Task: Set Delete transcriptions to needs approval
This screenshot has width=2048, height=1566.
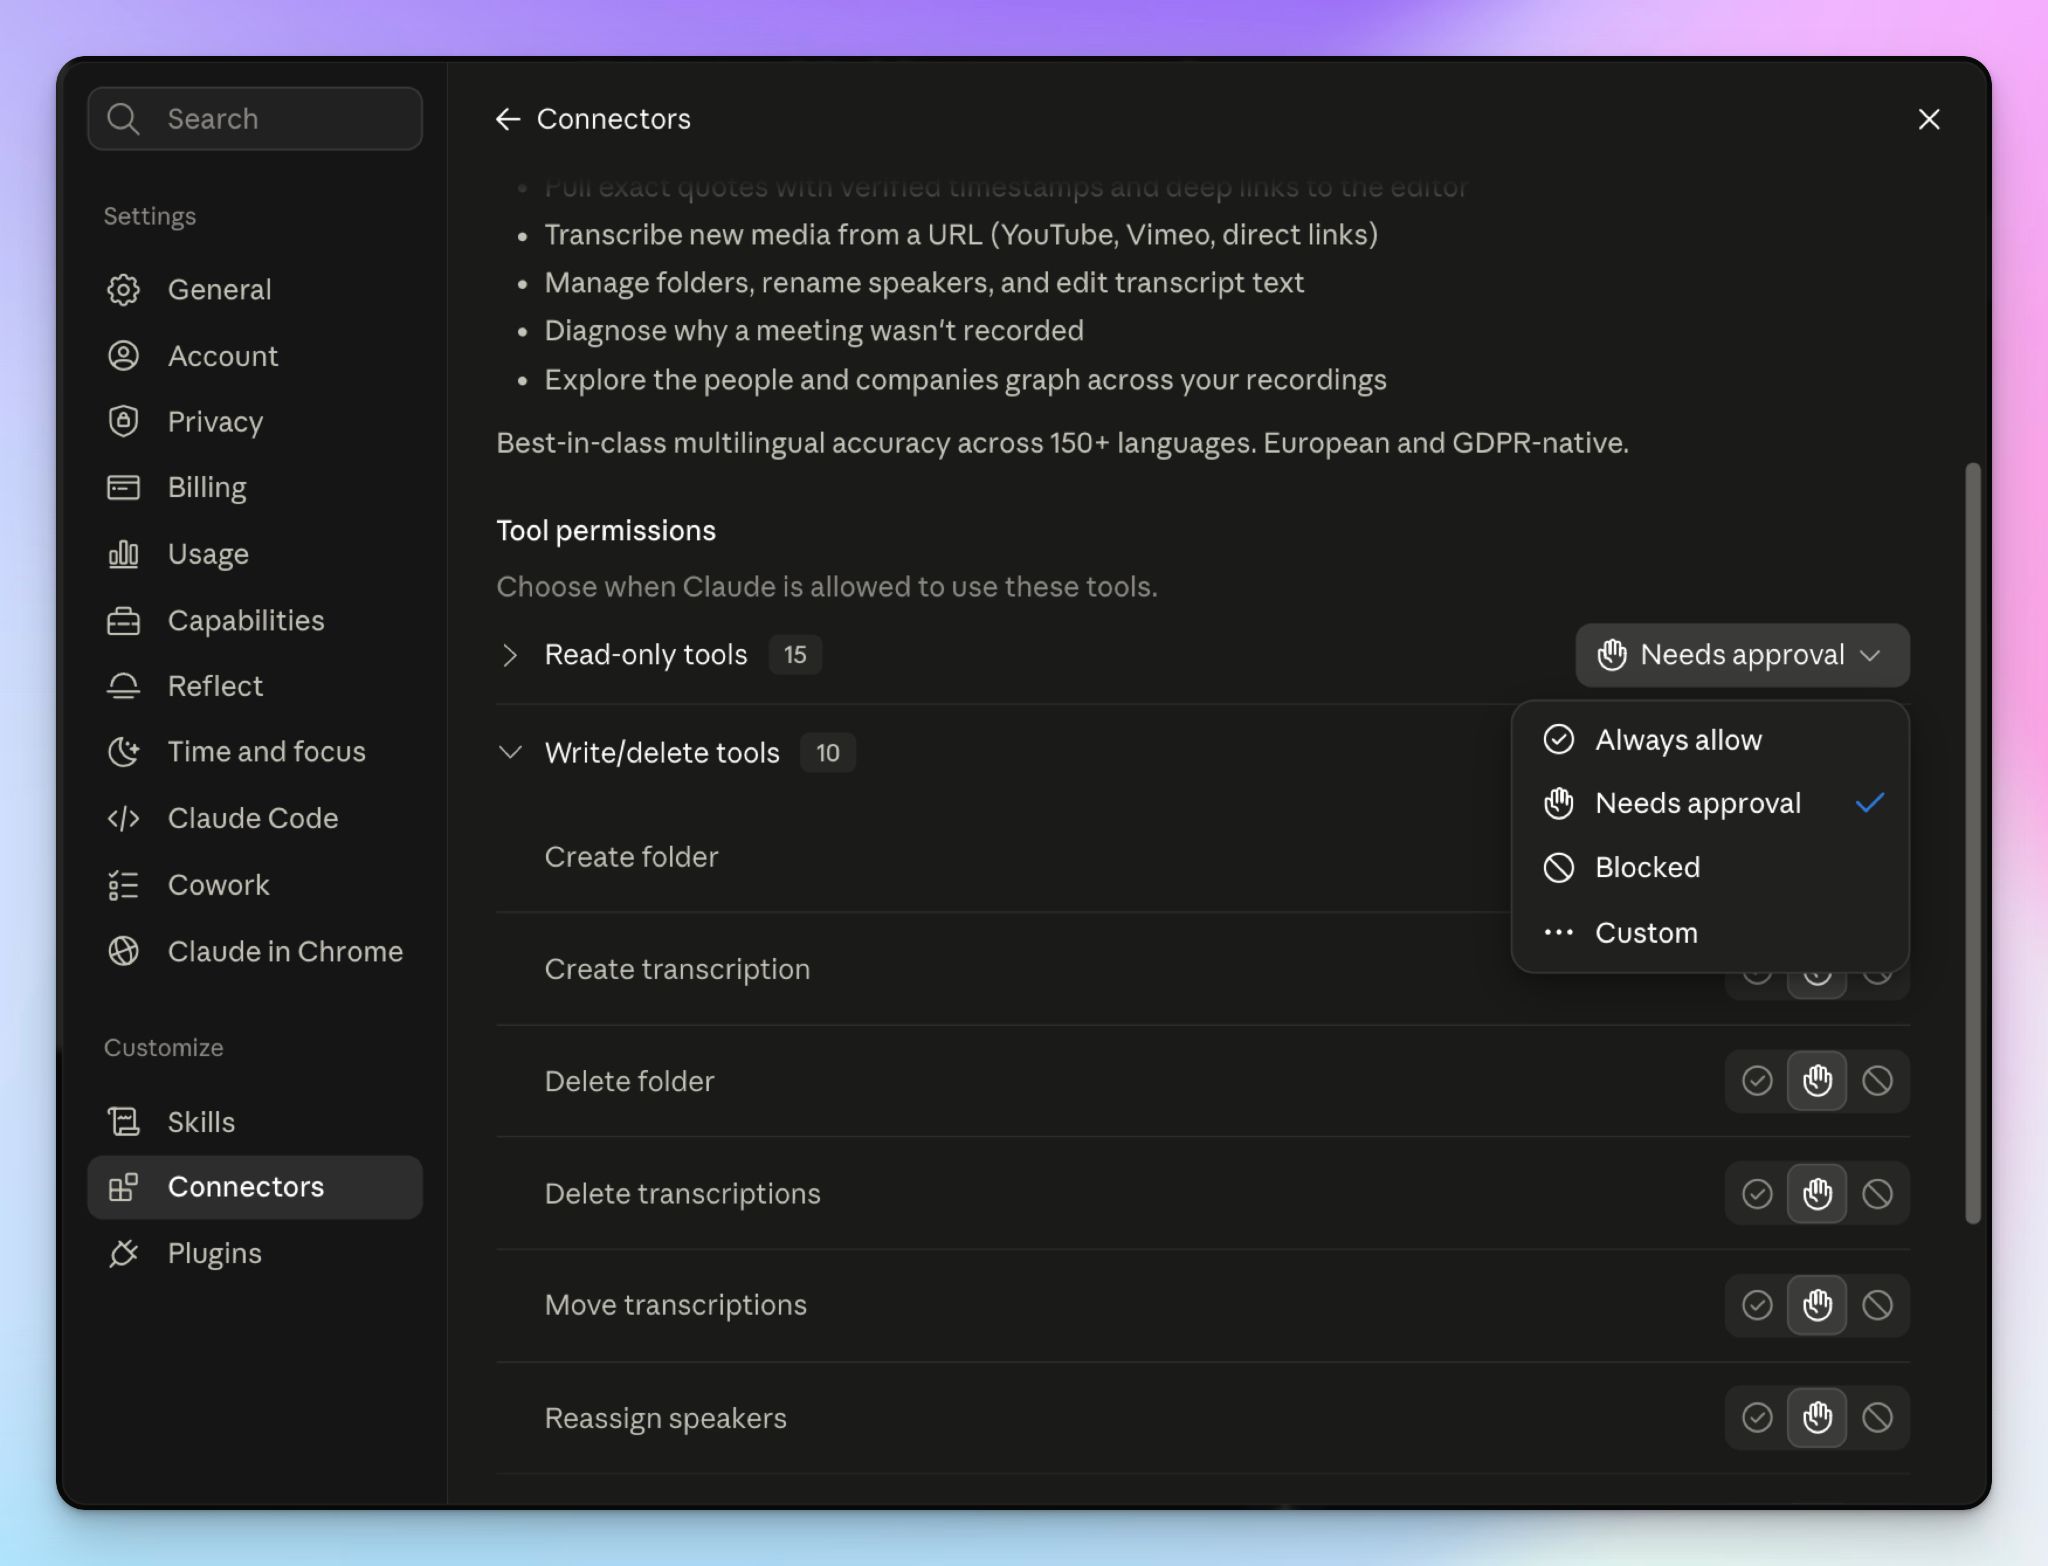Action: 1817,1194
